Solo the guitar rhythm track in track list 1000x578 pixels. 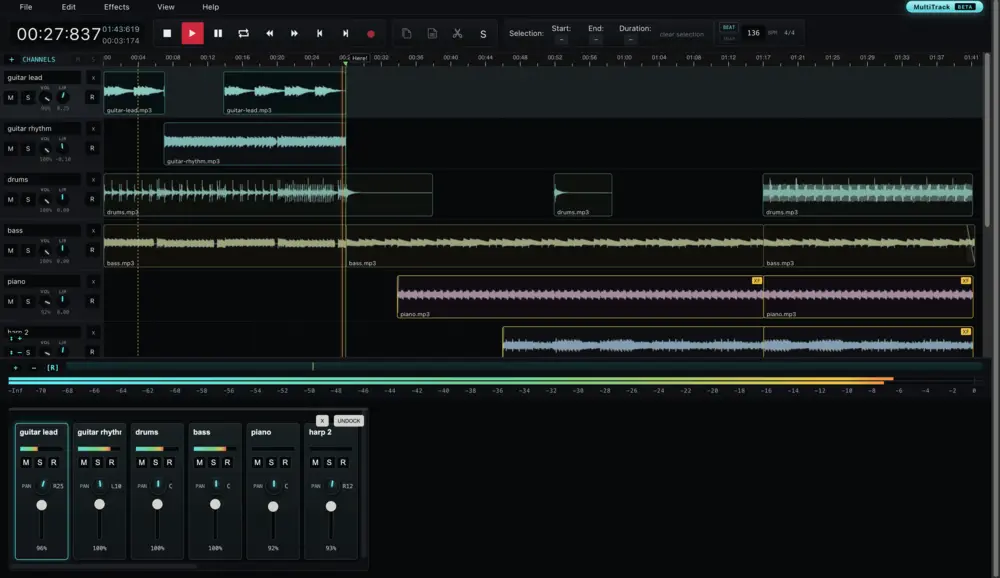pos(27,149)
